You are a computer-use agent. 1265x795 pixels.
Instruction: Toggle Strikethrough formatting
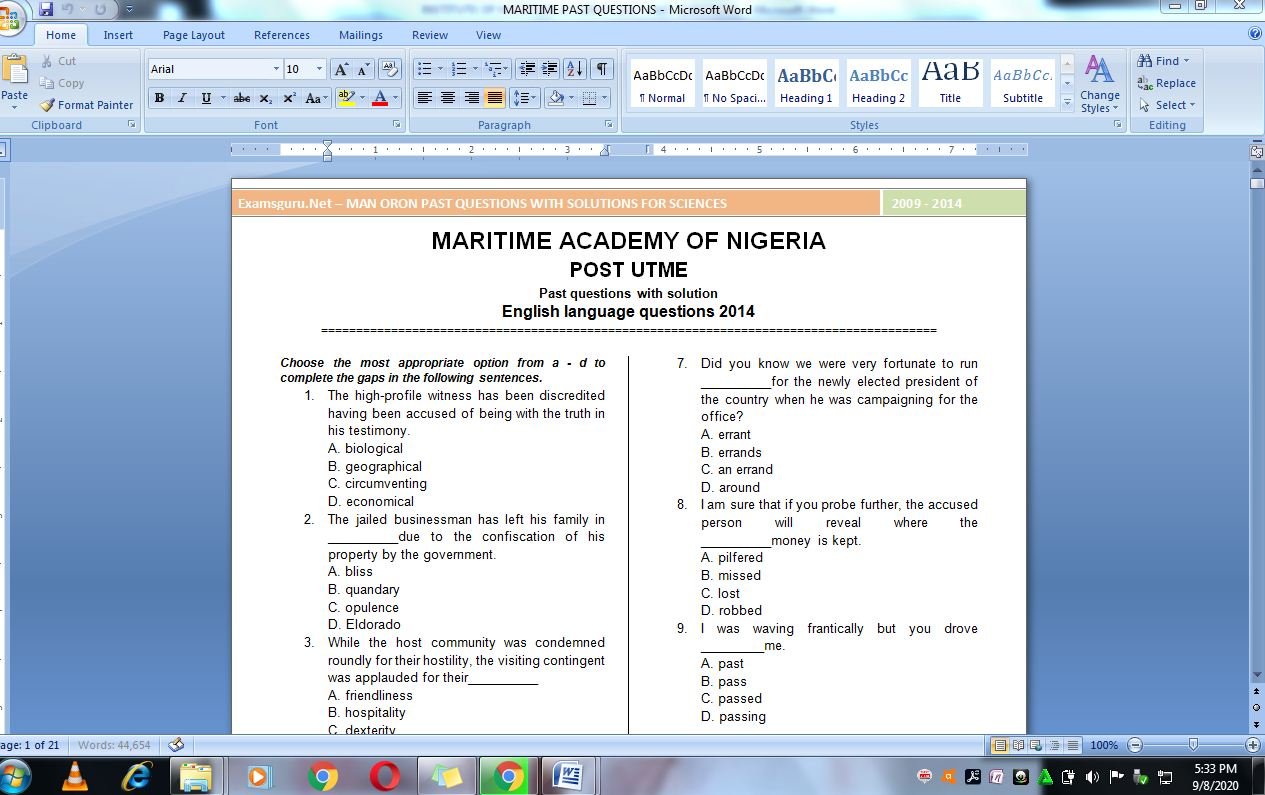(x=241, y=98)
